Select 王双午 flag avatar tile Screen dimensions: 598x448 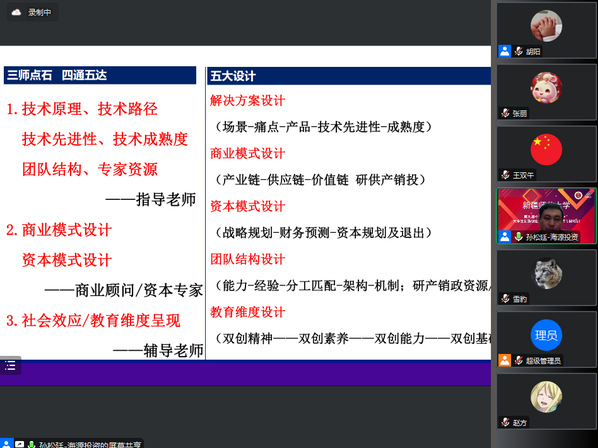[x=546, y=154]
